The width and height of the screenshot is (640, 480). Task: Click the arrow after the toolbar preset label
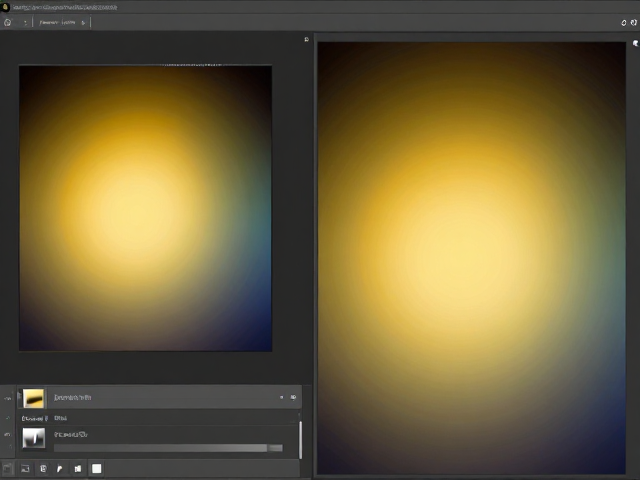tap(83, 23)
